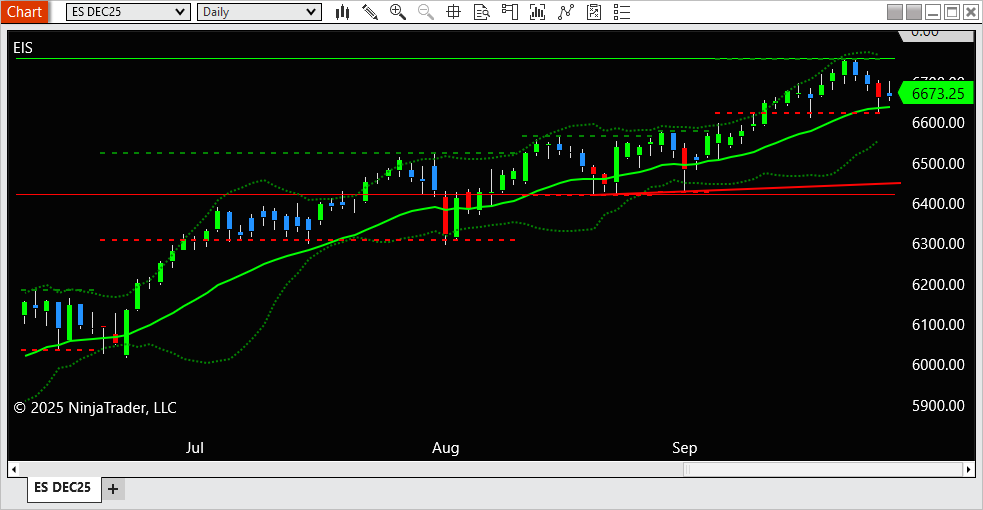Click the 6000.00 price axis label

(938, 365)
